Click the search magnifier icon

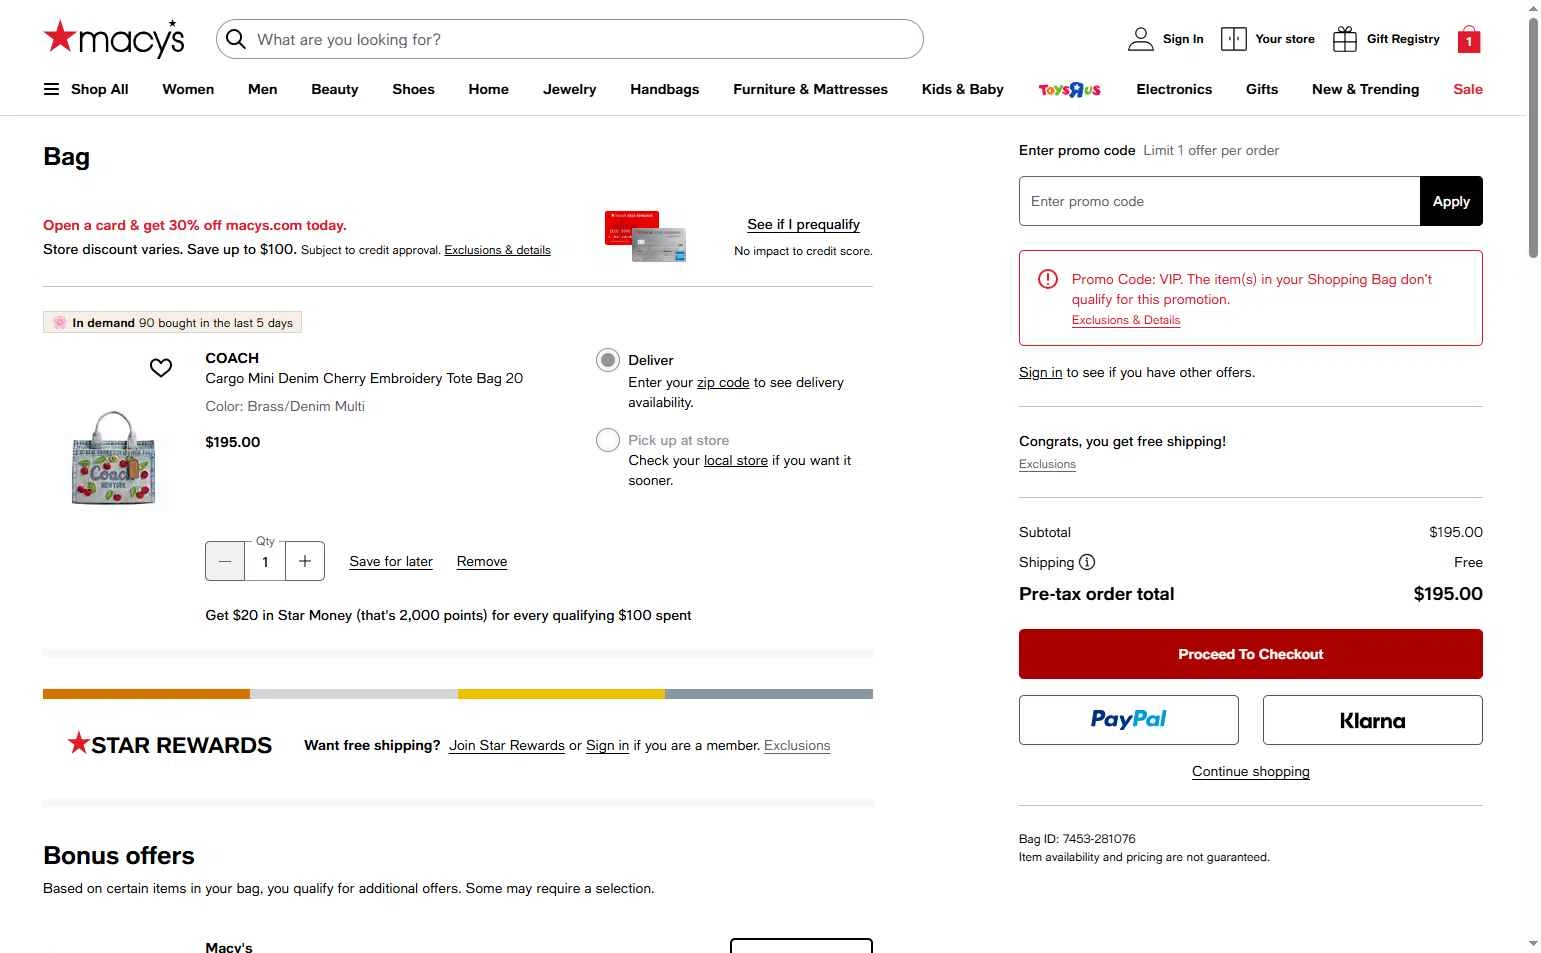(236, 39)
